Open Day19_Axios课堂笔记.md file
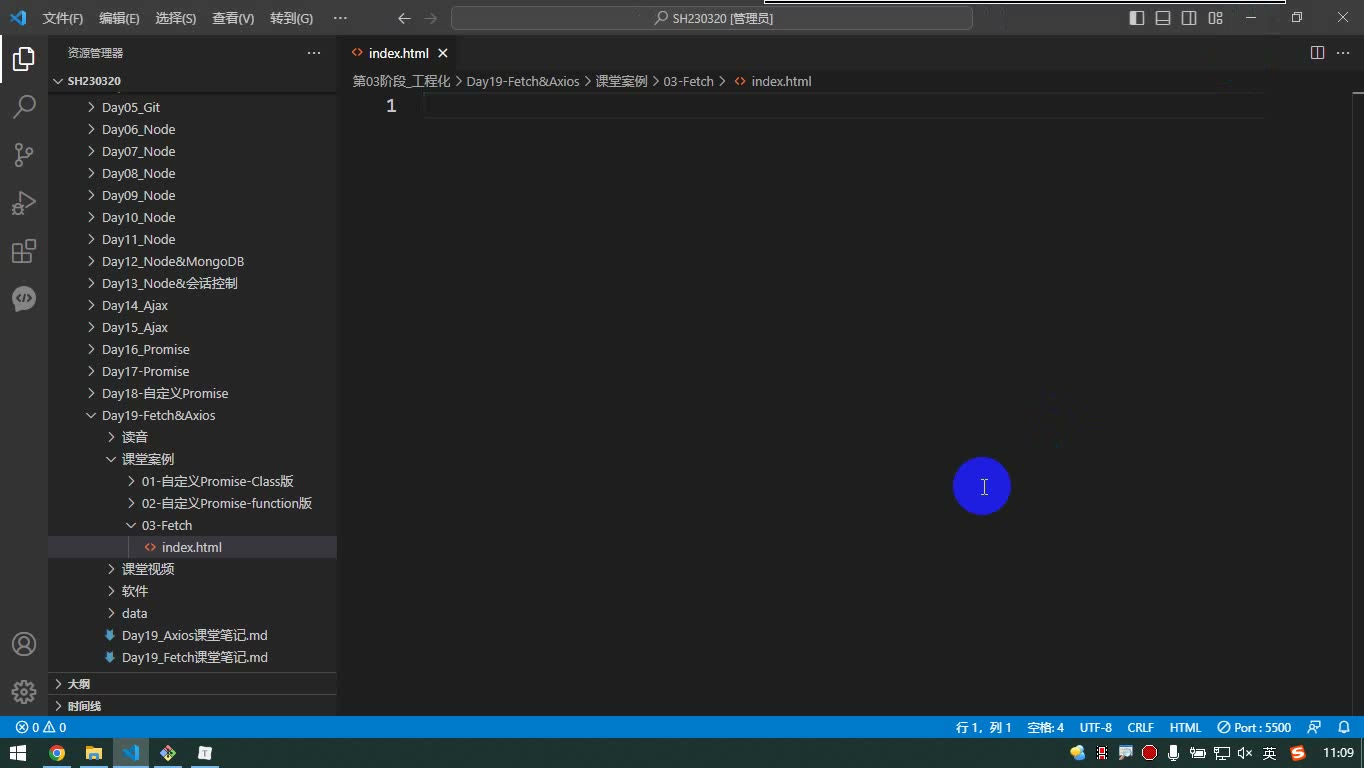1364x768 pixels. click(194, 635)
